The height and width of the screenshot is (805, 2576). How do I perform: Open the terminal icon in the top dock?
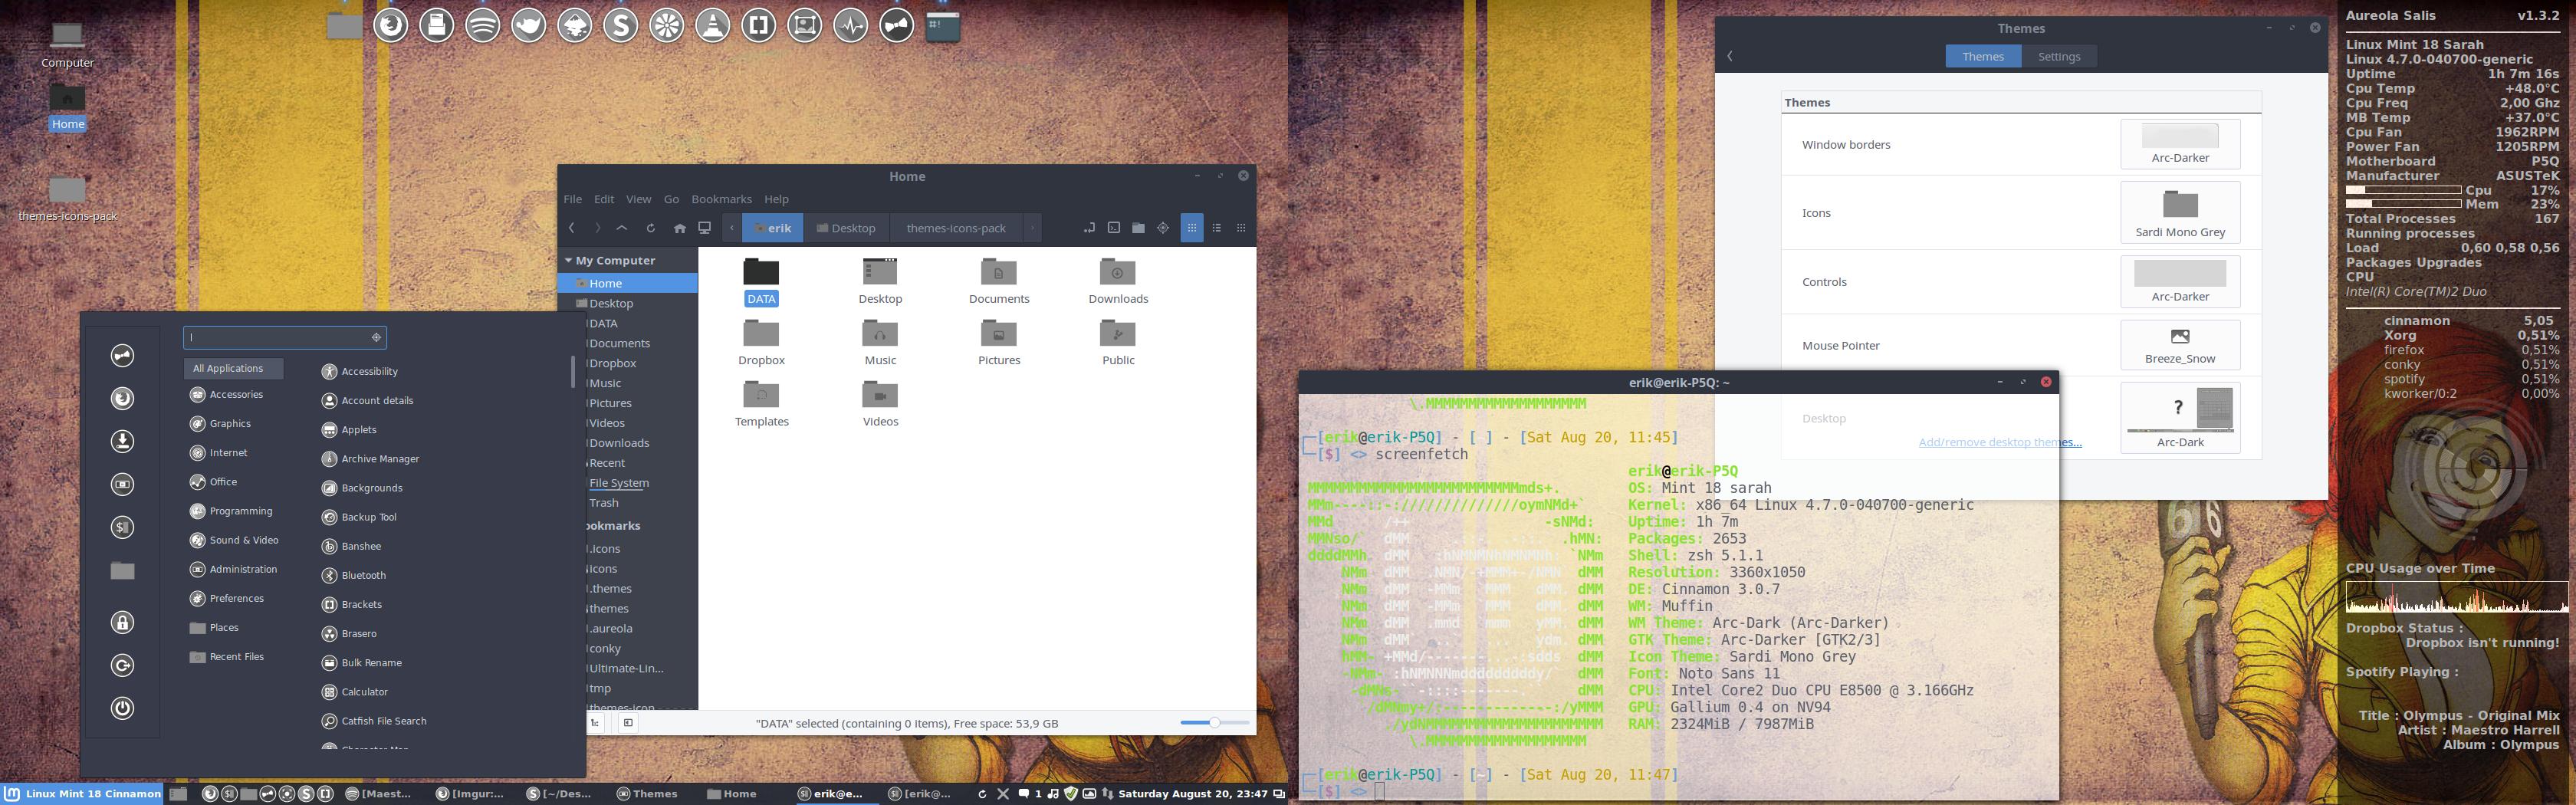[x=943, y=25]
